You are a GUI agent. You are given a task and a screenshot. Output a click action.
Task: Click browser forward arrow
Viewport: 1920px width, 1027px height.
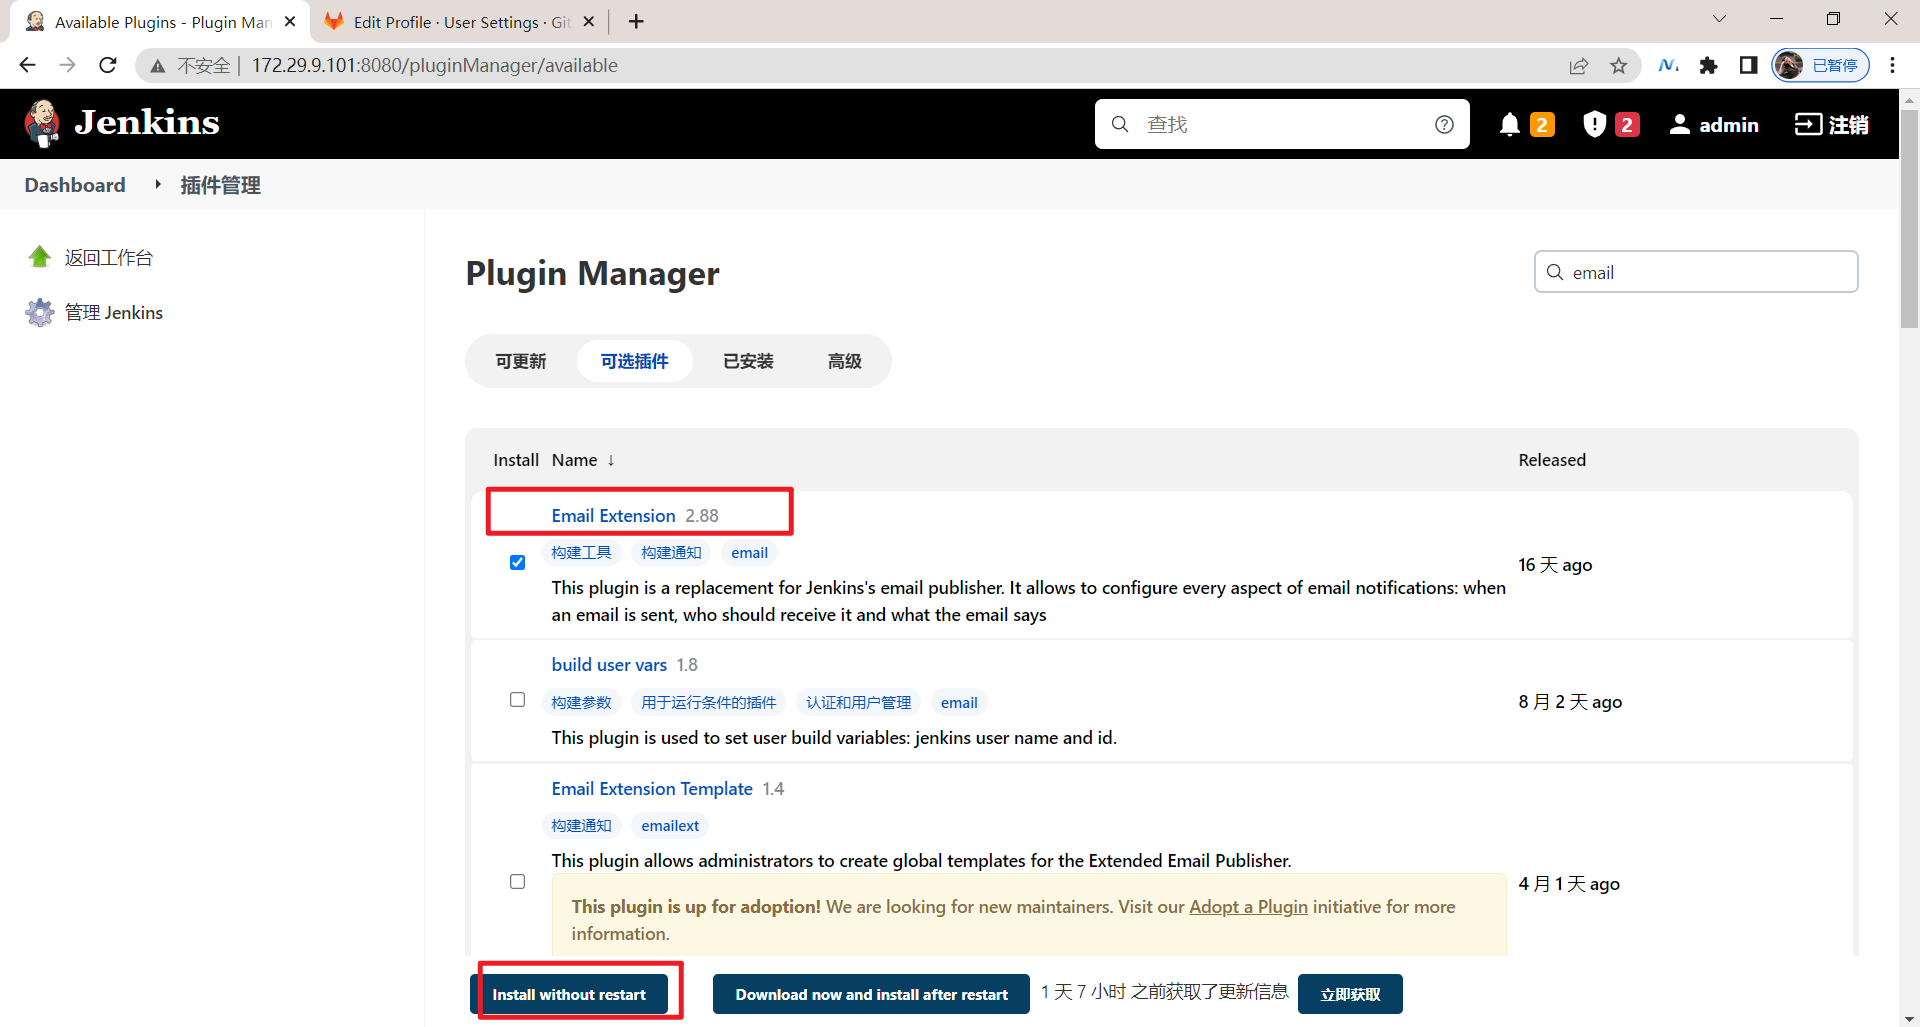click(67, 65)
